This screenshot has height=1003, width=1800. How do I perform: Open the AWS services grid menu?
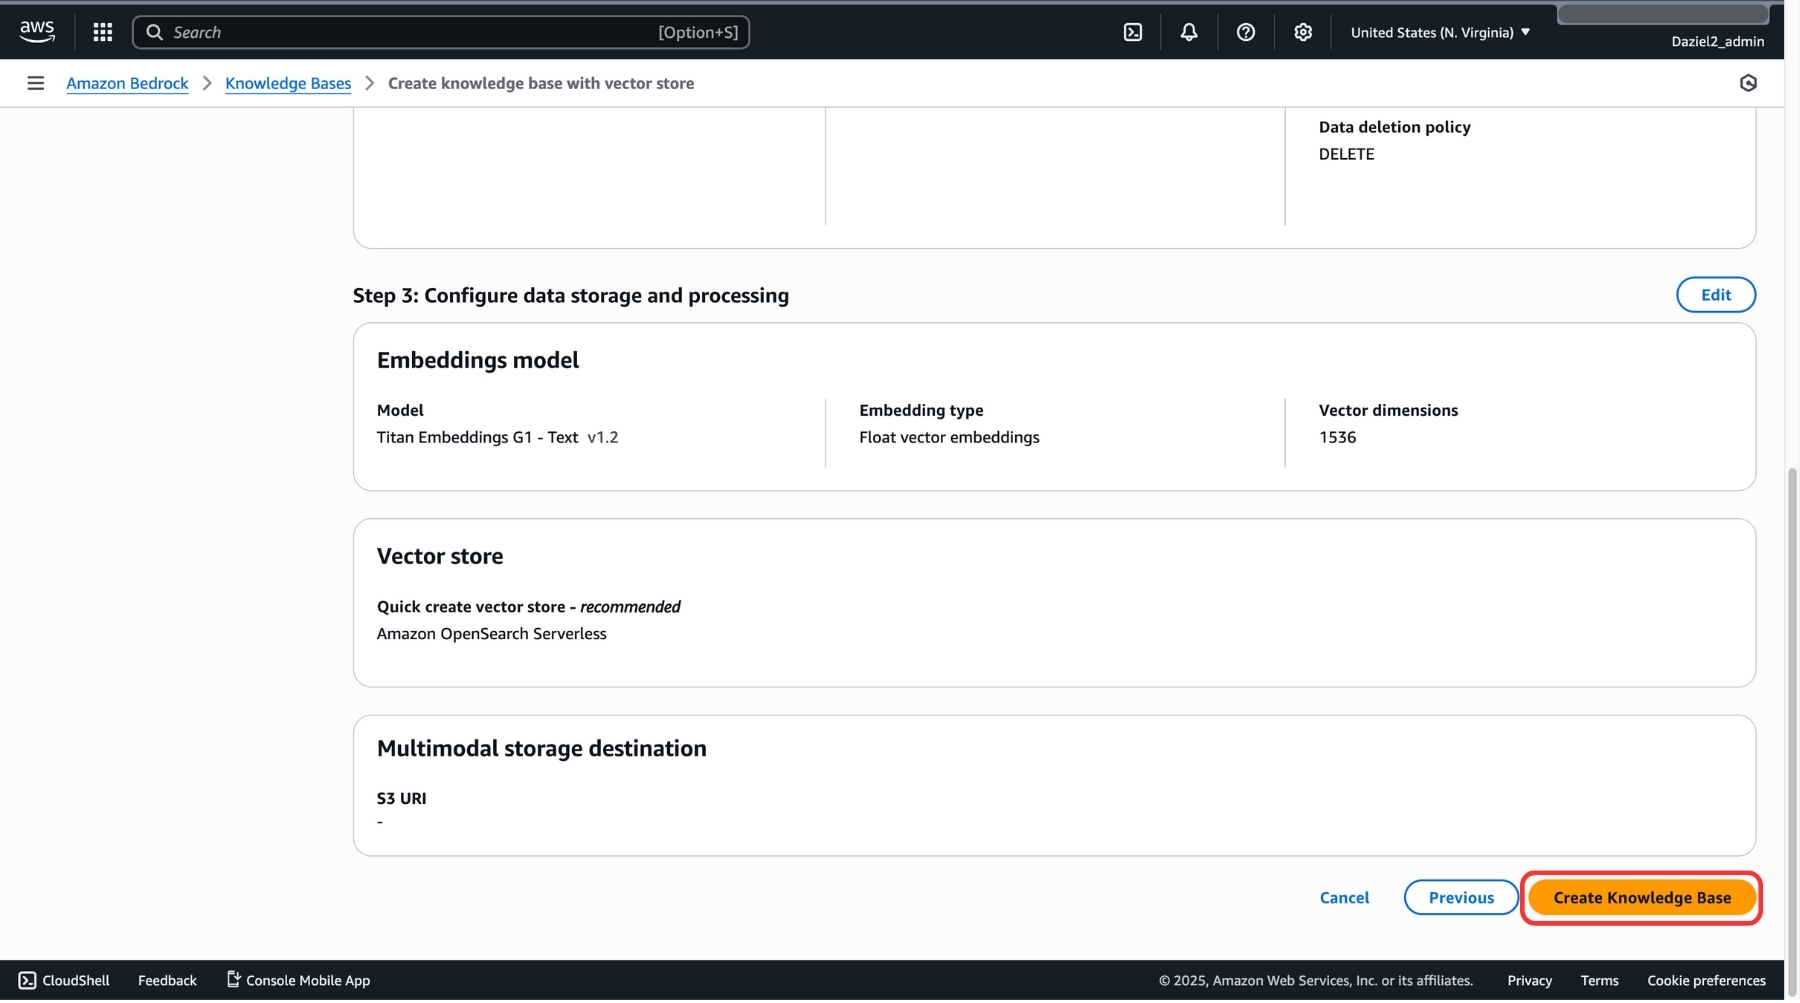coord(102,32)
